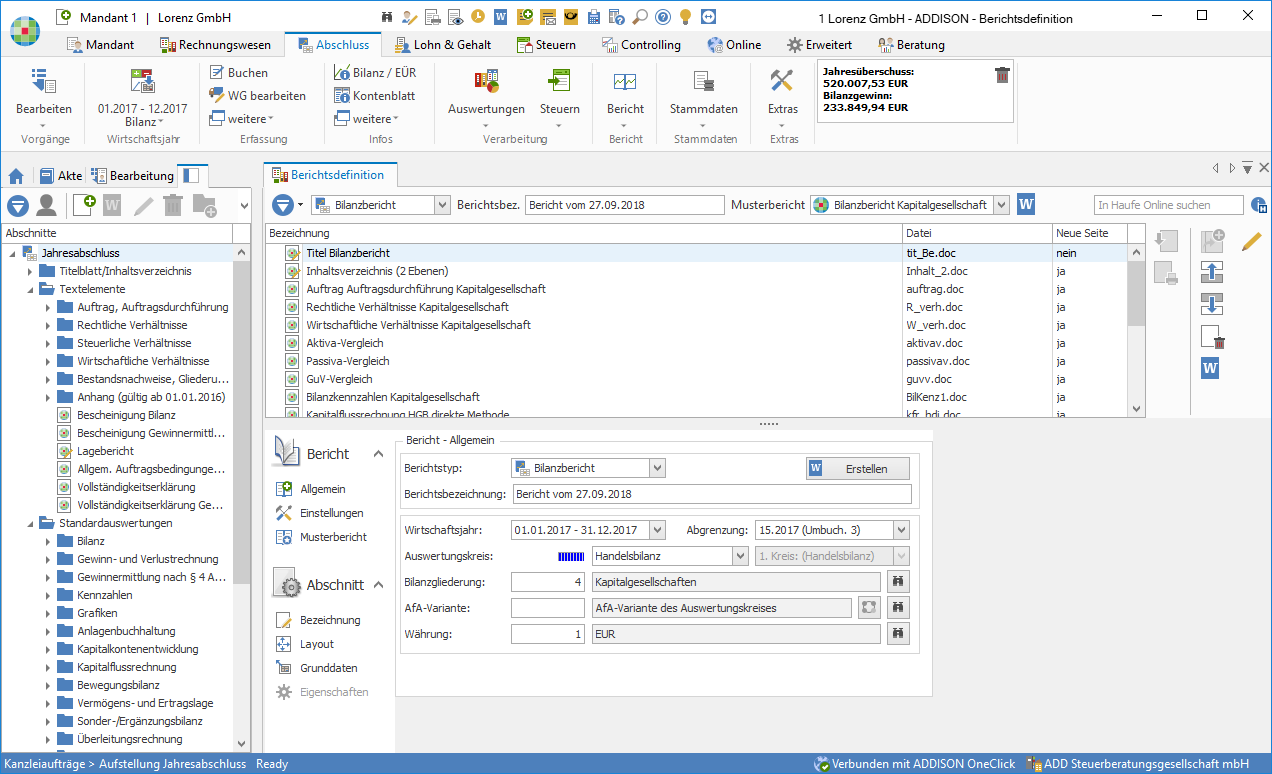Click the blue Word icon beside the Musterbericht dropdown
The width and height of the screenshot is (1272, 774).
(1026, 204)
